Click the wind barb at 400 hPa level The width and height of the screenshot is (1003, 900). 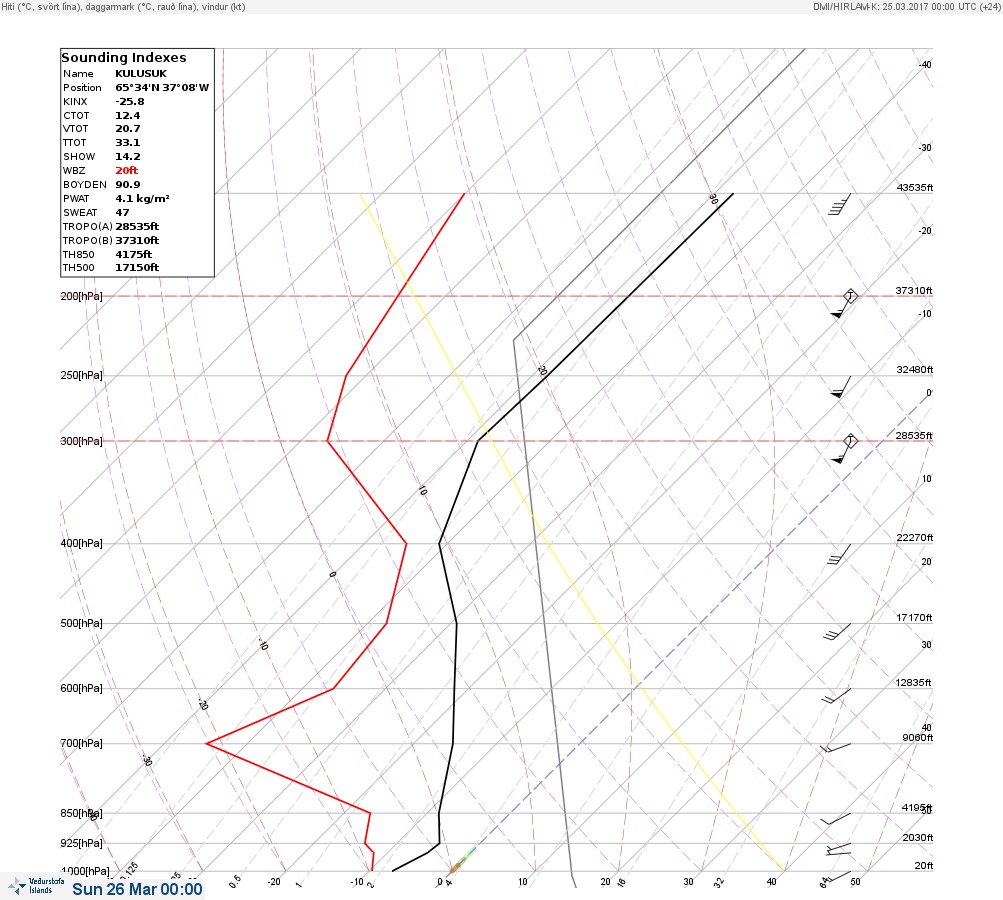click(839, 555)
